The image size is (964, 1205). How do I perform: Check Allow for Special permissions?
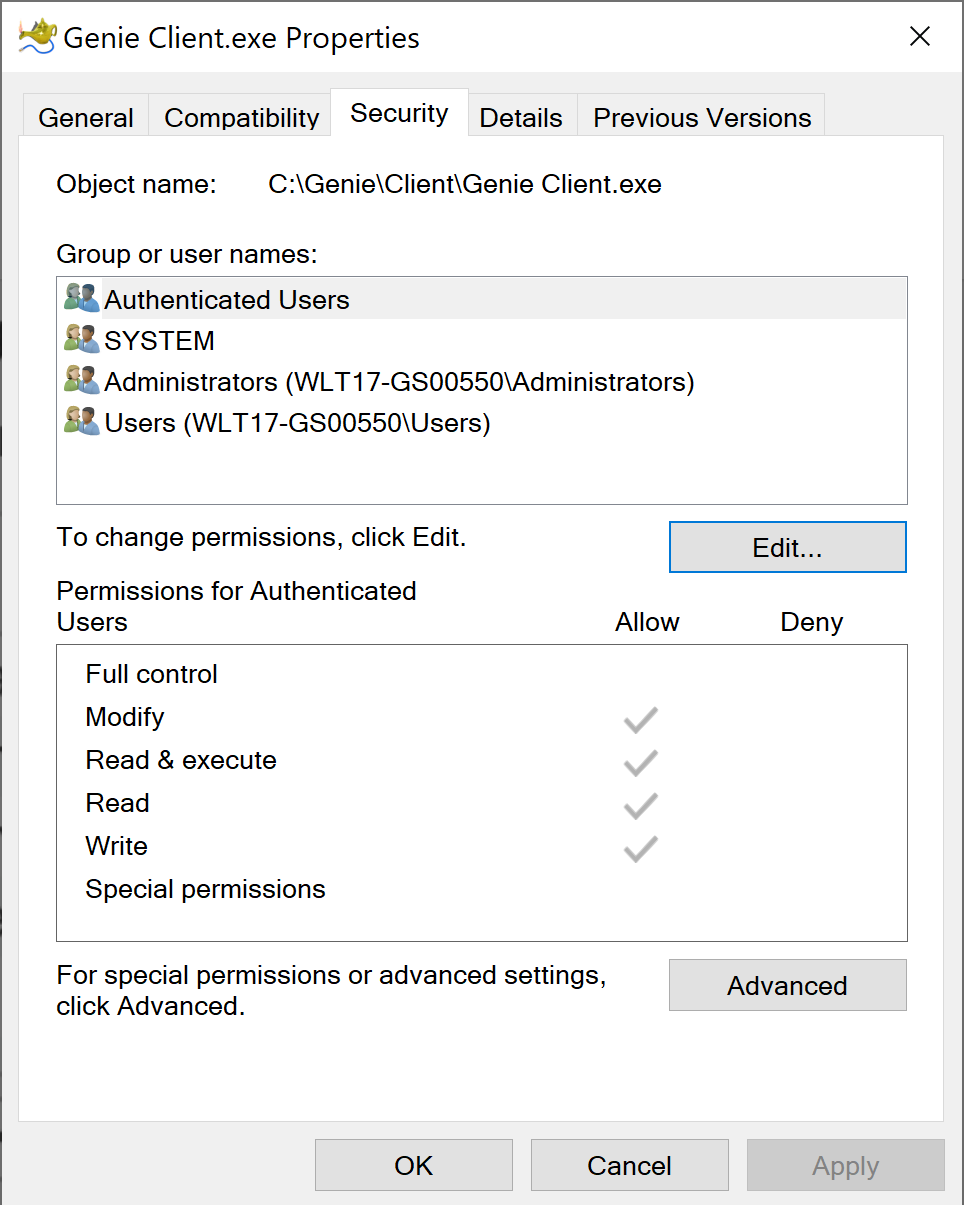pos(639,890)
